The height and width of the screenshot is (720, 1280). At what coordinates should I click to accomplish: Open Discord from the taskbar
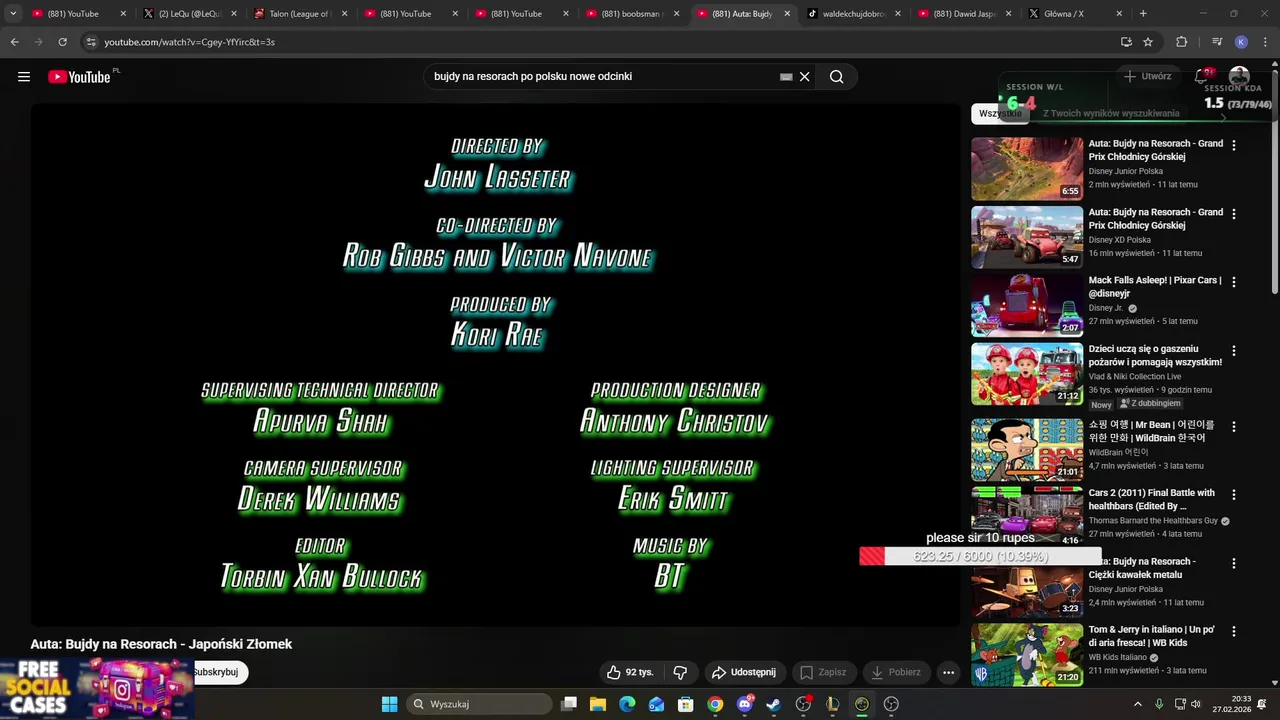(x=744, y=704)
